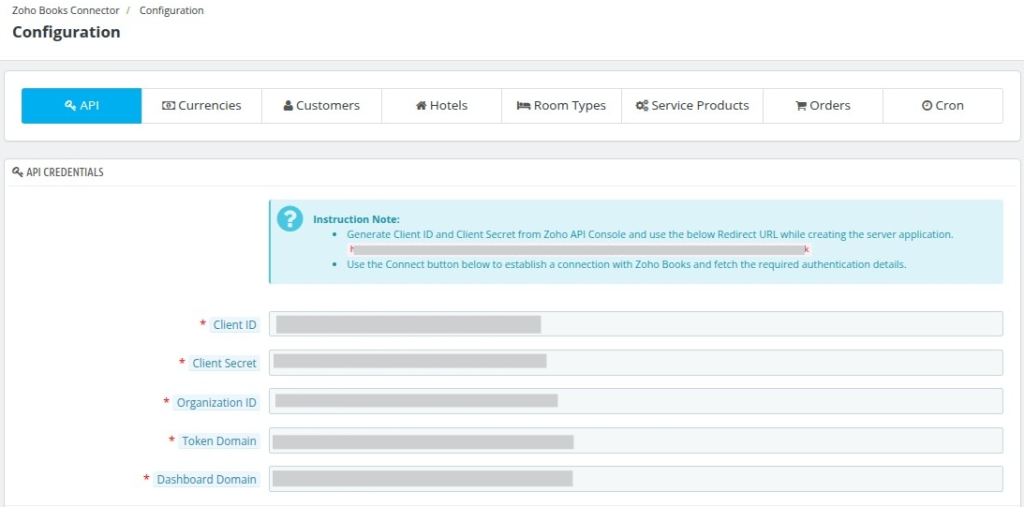The image size is (1024, 507).
Task: Select the Cron tab
Action: [942, 106]
